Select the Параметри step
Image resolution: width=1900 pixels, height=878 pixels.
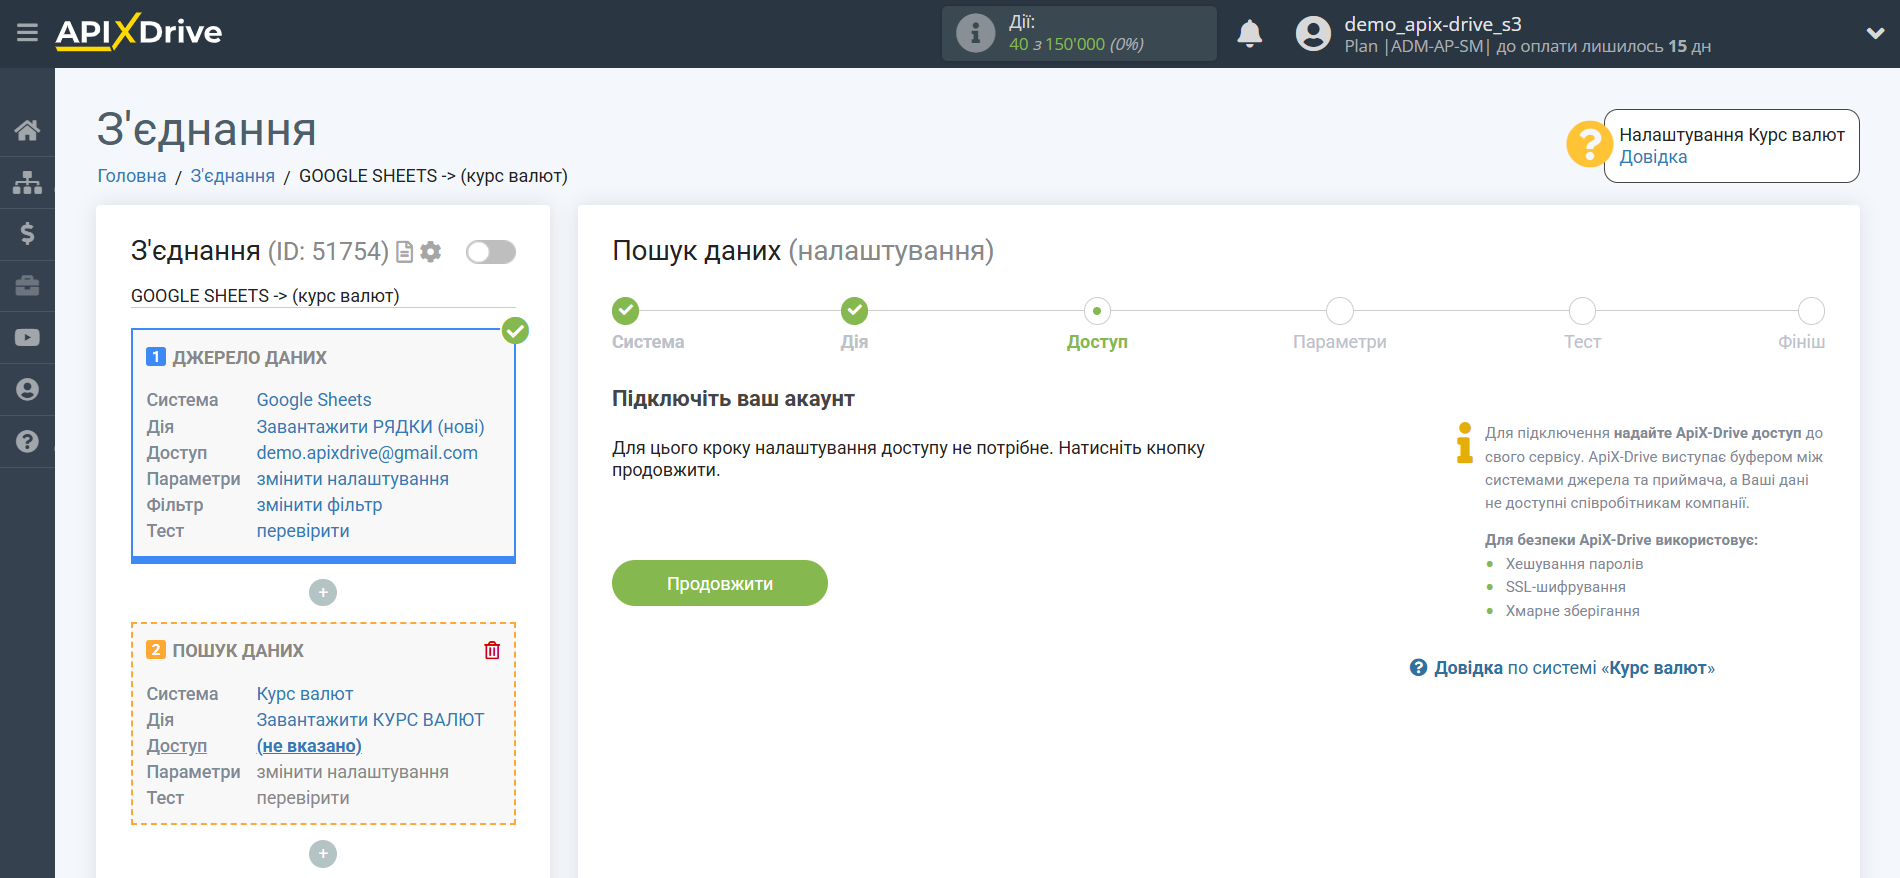1340,311
